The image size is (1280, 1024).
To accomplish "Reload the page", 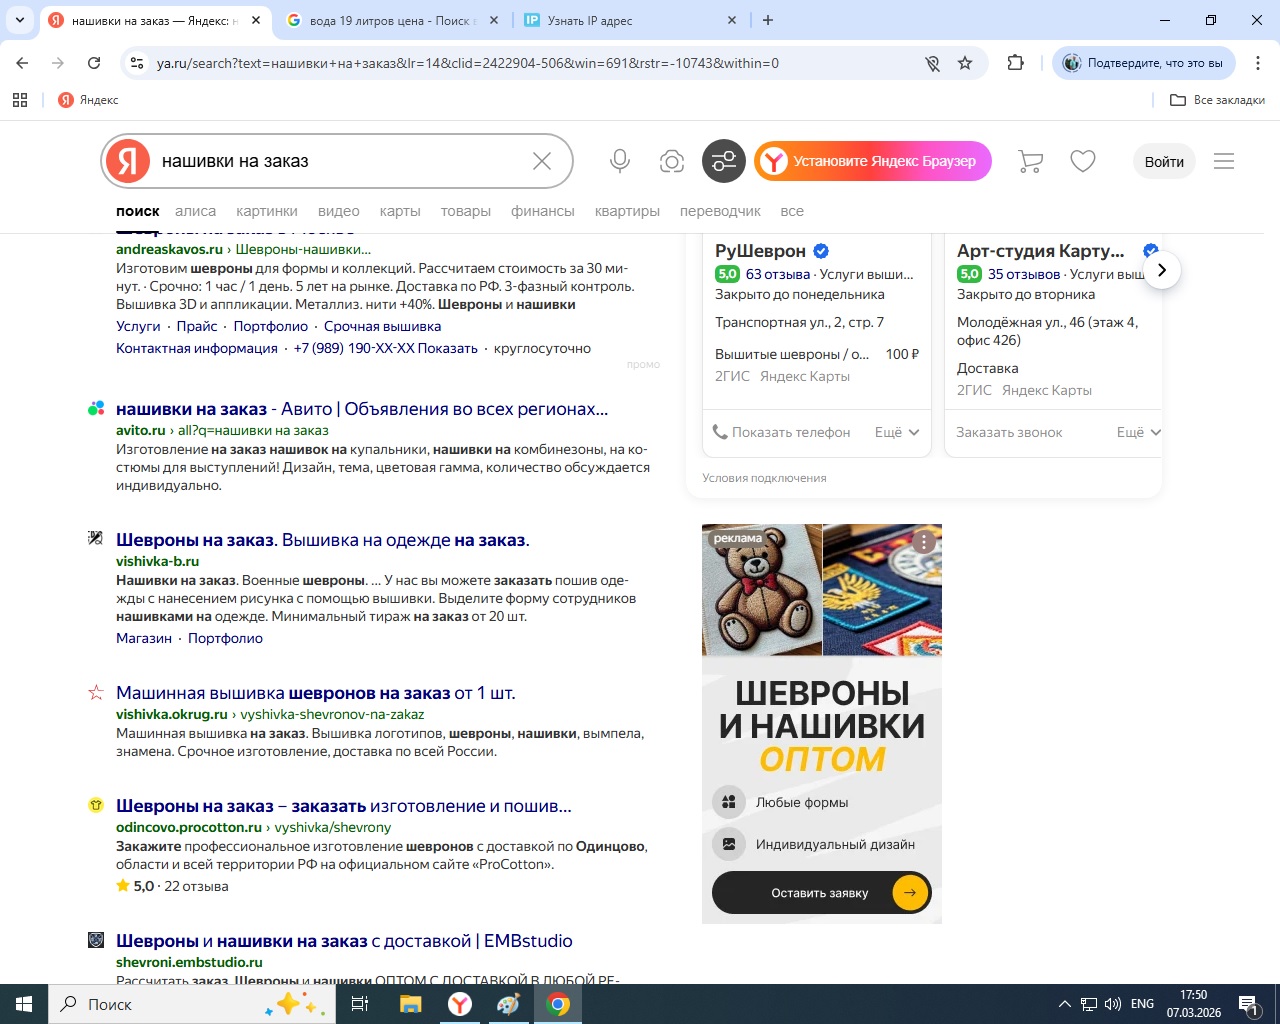I will tap(94, 63).
